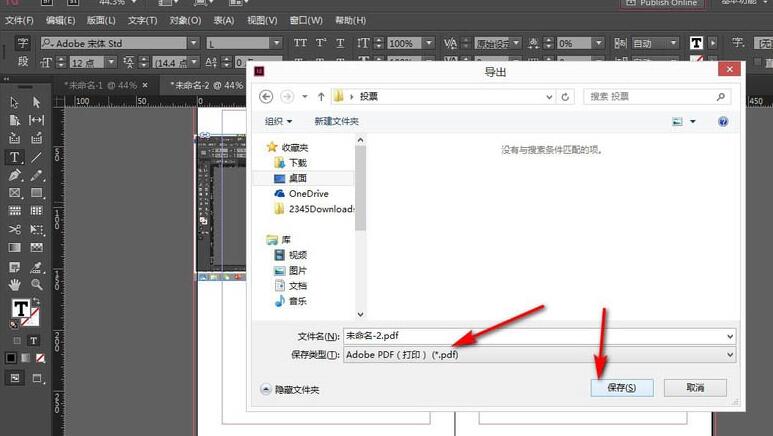Apply None swatch in toolbox
Viewport: 773px width, 436px height.
40,358
